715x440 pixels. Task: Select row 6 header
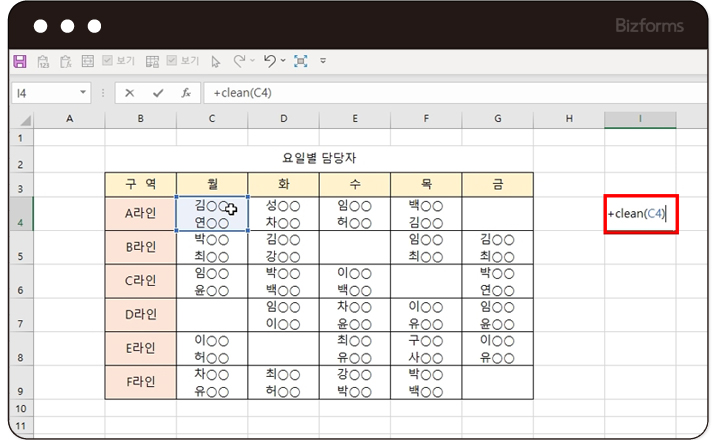[x=21, y=281]
